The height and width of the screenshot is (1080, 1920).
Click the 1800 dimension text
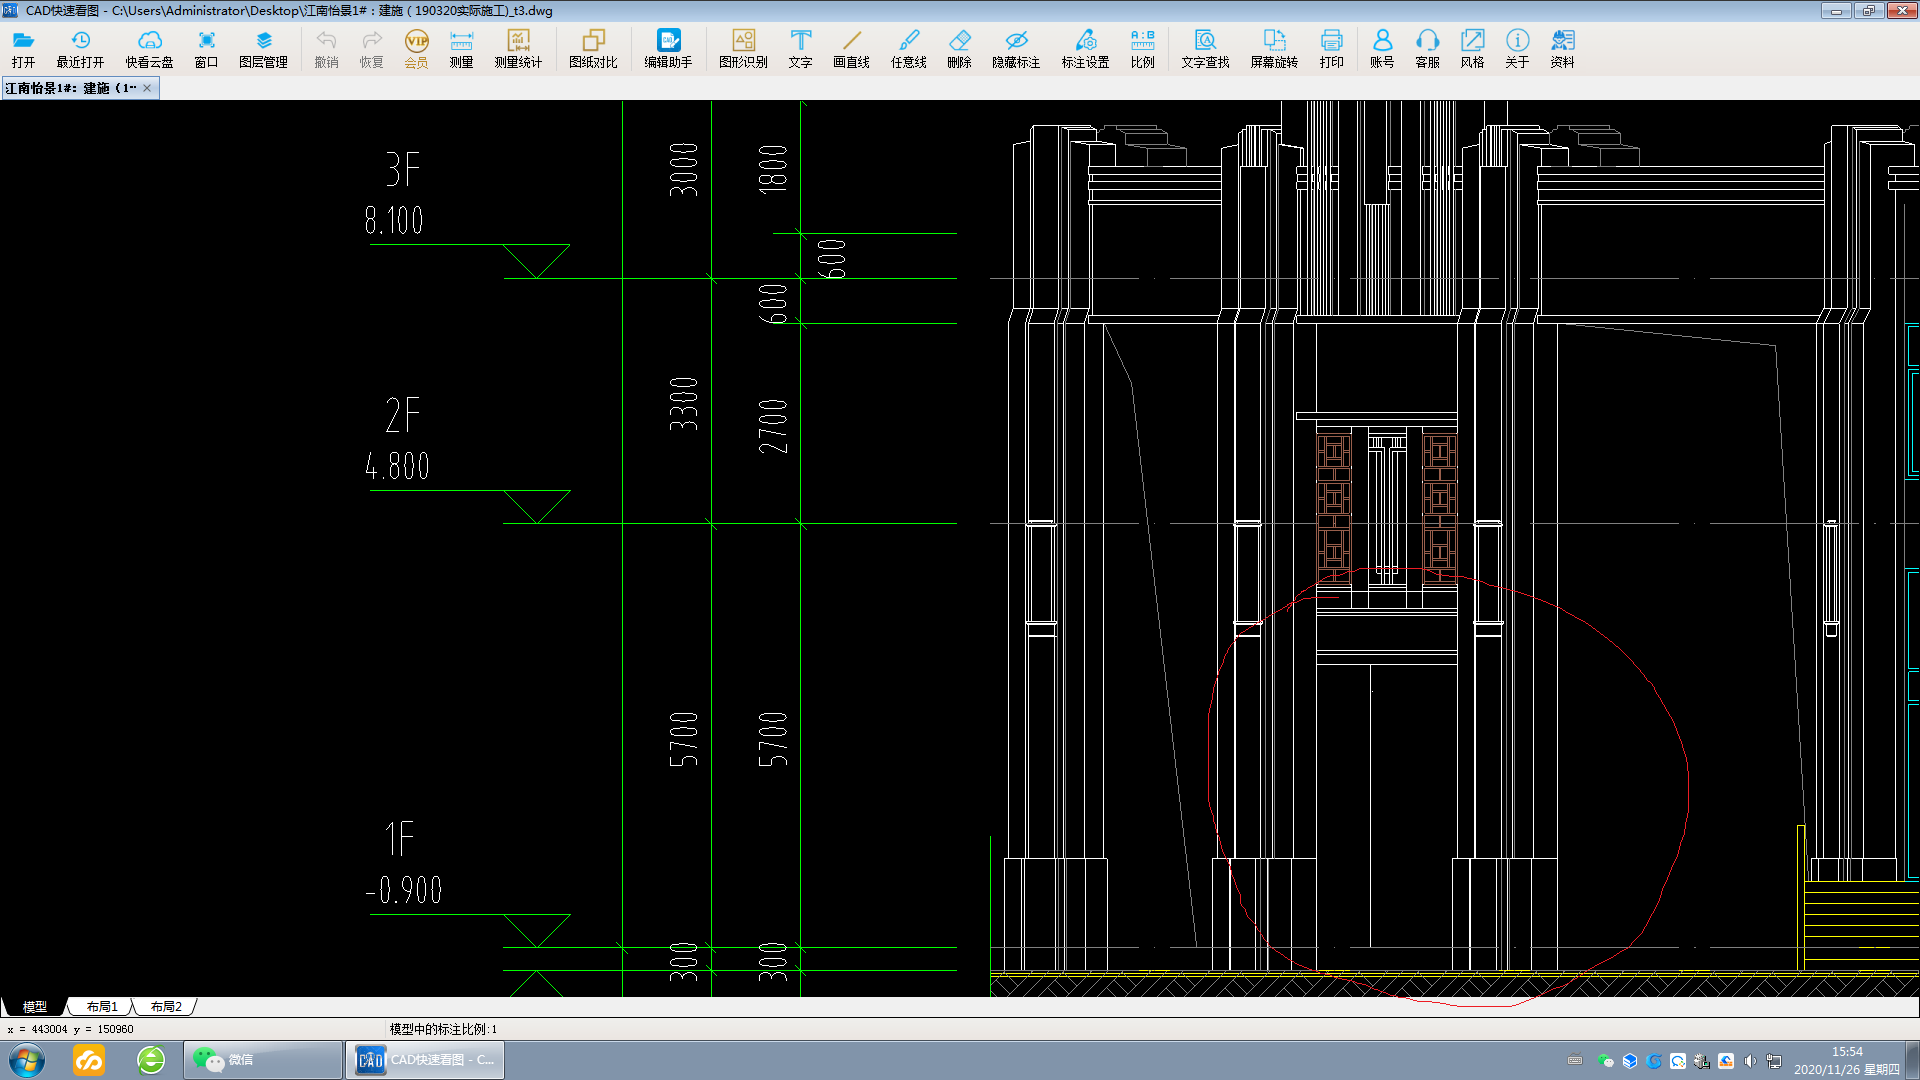click(x=773, y=169)
